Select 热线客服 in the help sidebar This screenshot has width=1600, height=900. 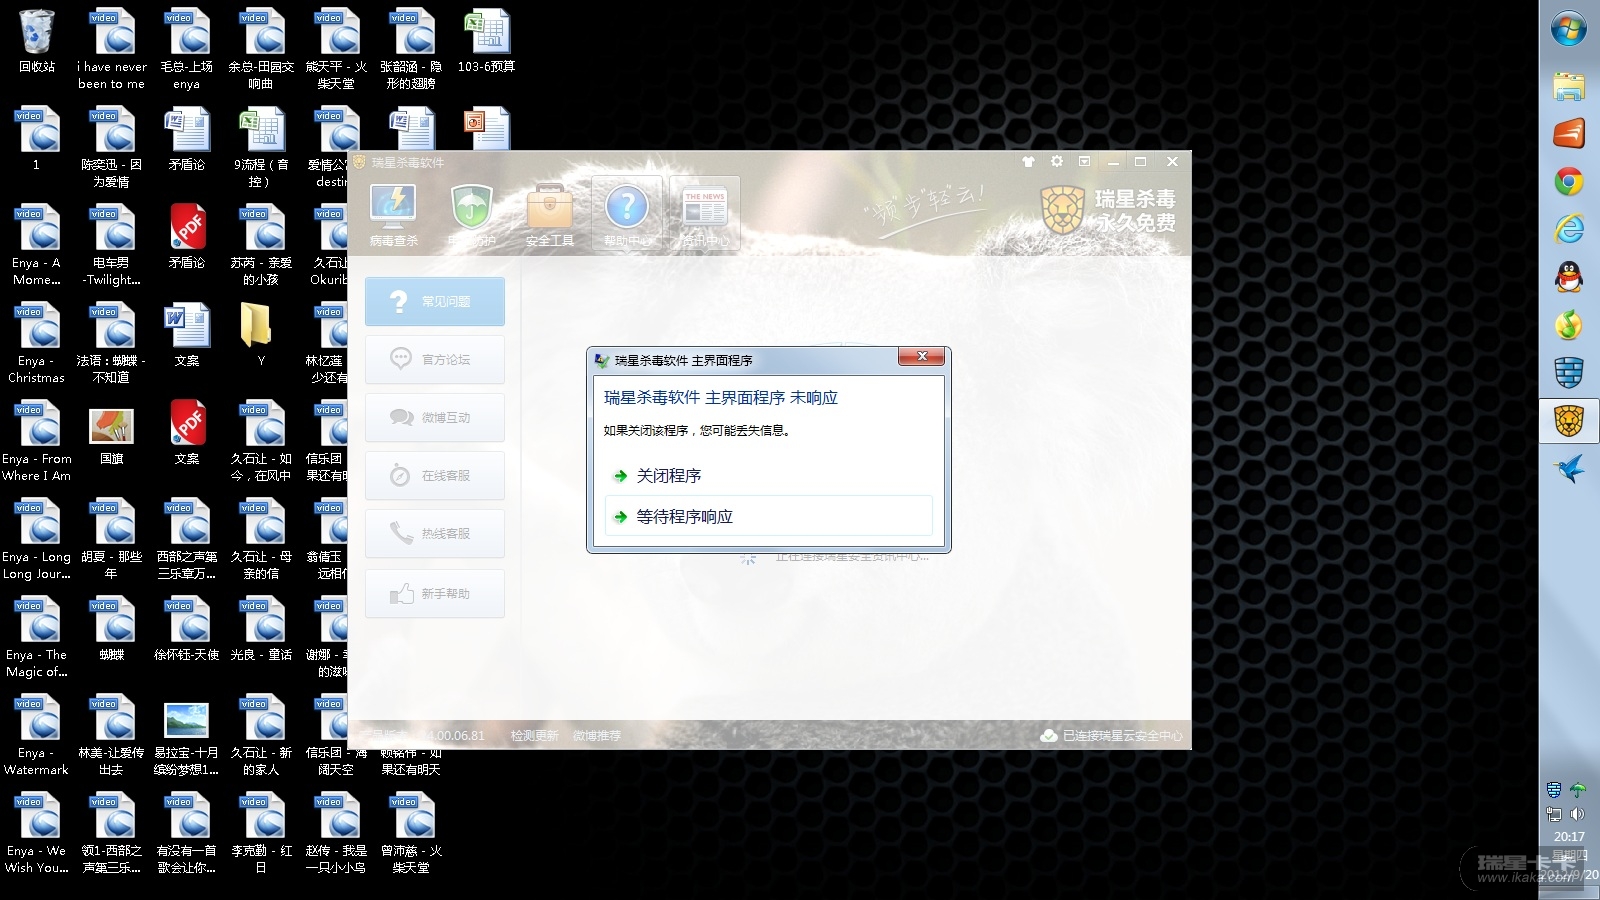[x=435, y=533]
